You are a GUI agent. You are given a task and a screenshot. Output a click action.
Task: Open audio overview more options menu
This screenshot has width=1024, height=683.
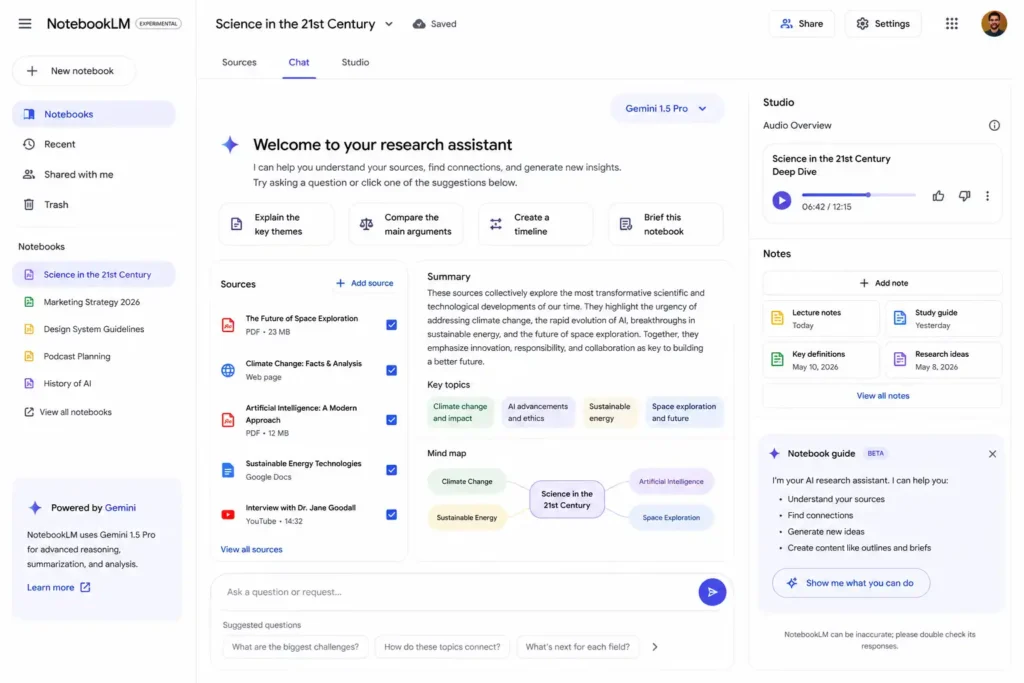987,196
